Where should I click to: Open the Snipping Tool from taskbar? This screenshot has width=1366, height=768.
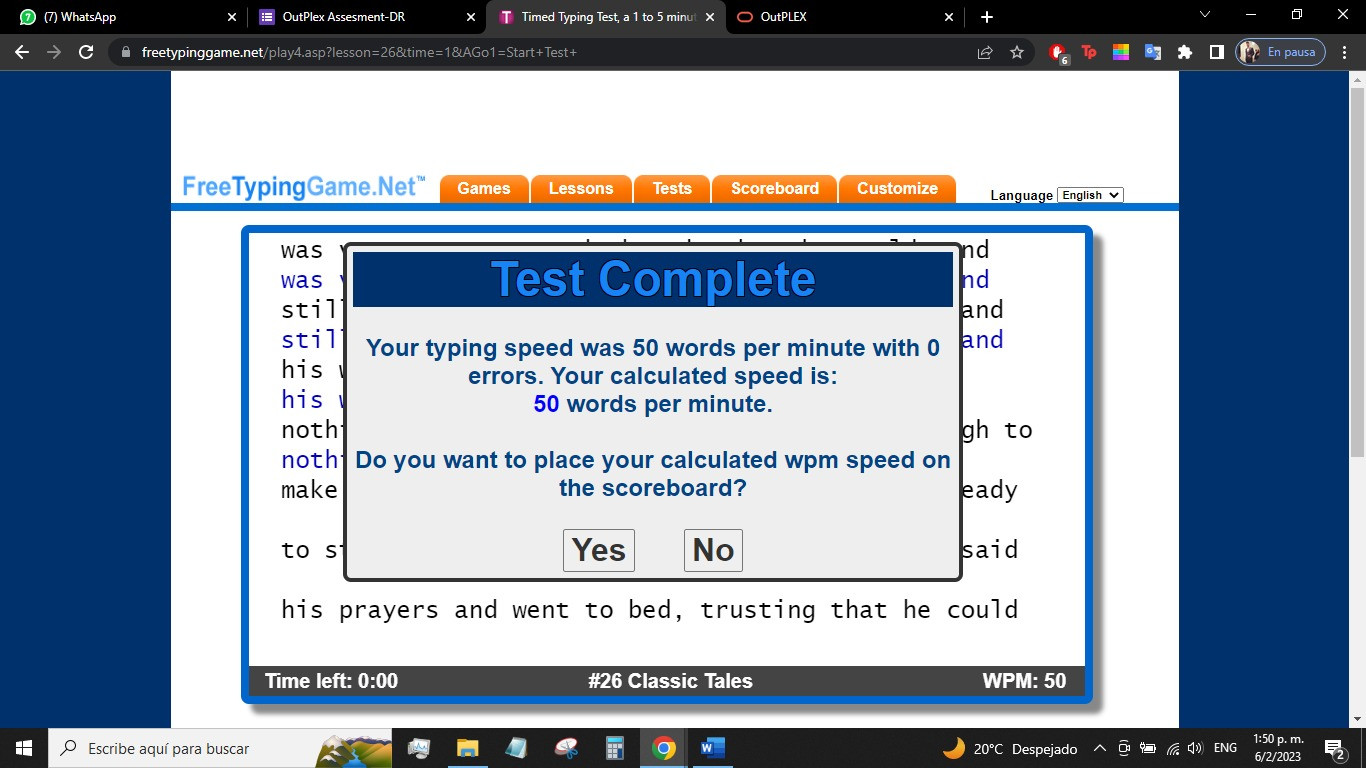(x=565, y=748)
